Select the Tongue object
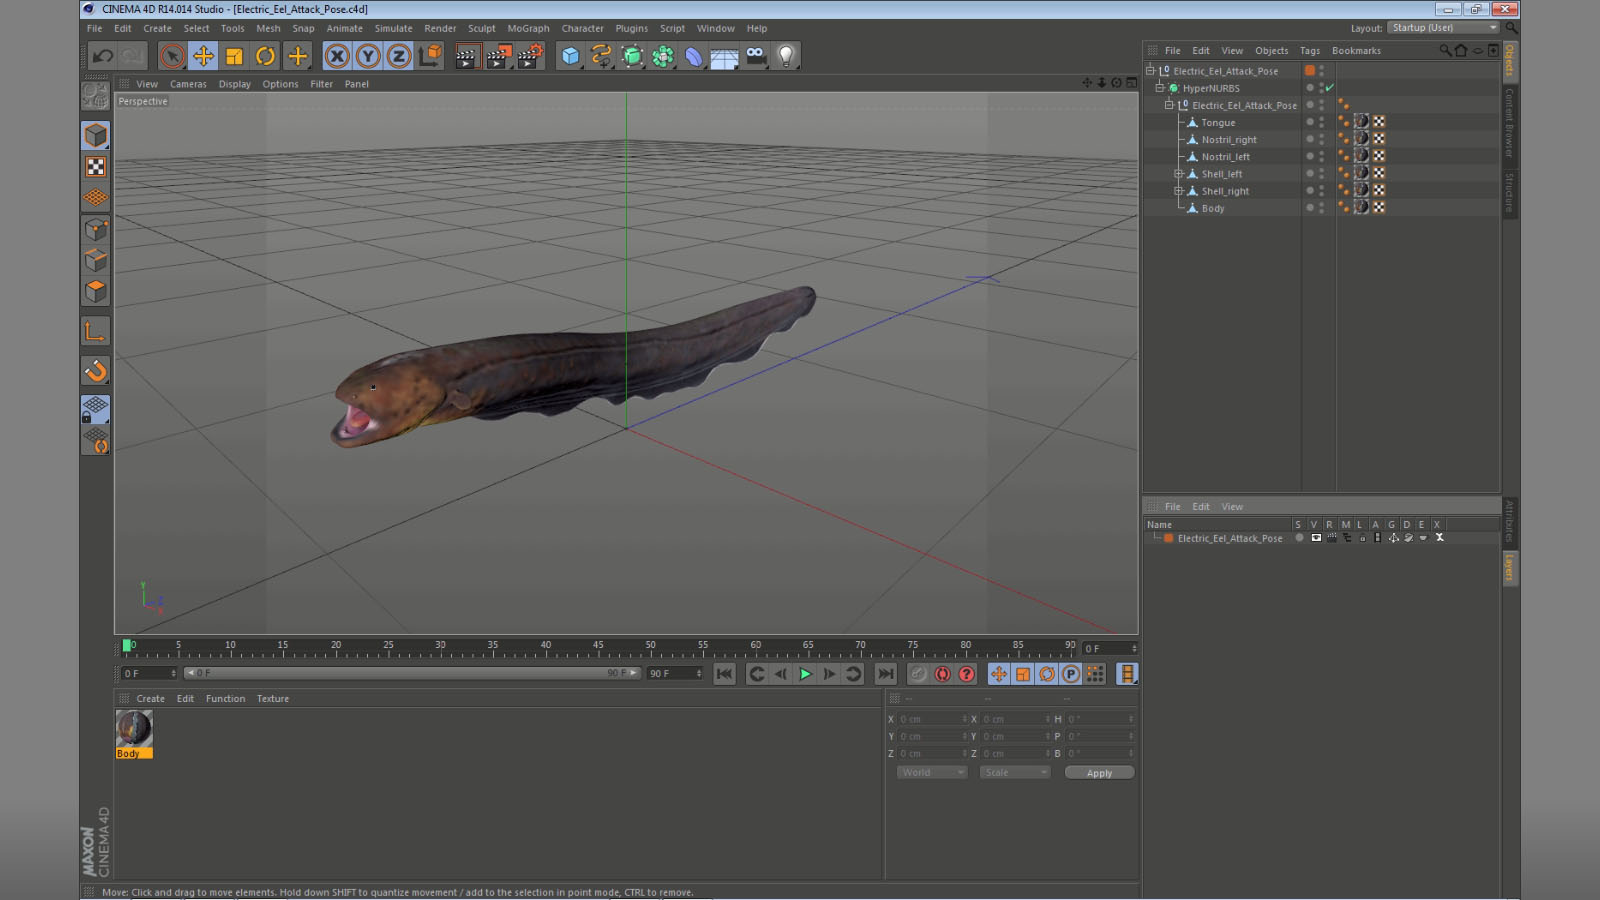This screenshot has height=900, width=1600. coord(1218,123)
